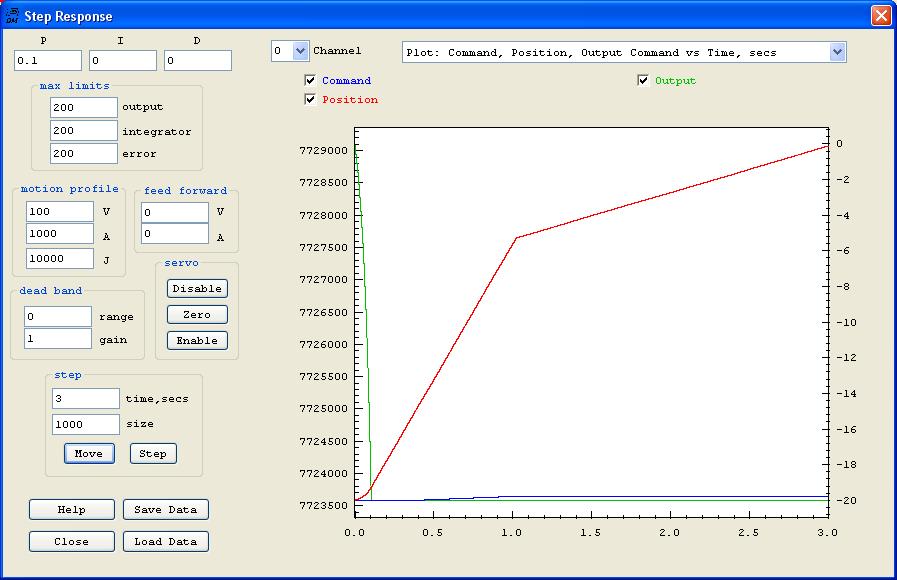Viewport: 897px width, 580px height.
Task: Uncheck the Command plot checkbox
Action: click(x=310, y=80)
